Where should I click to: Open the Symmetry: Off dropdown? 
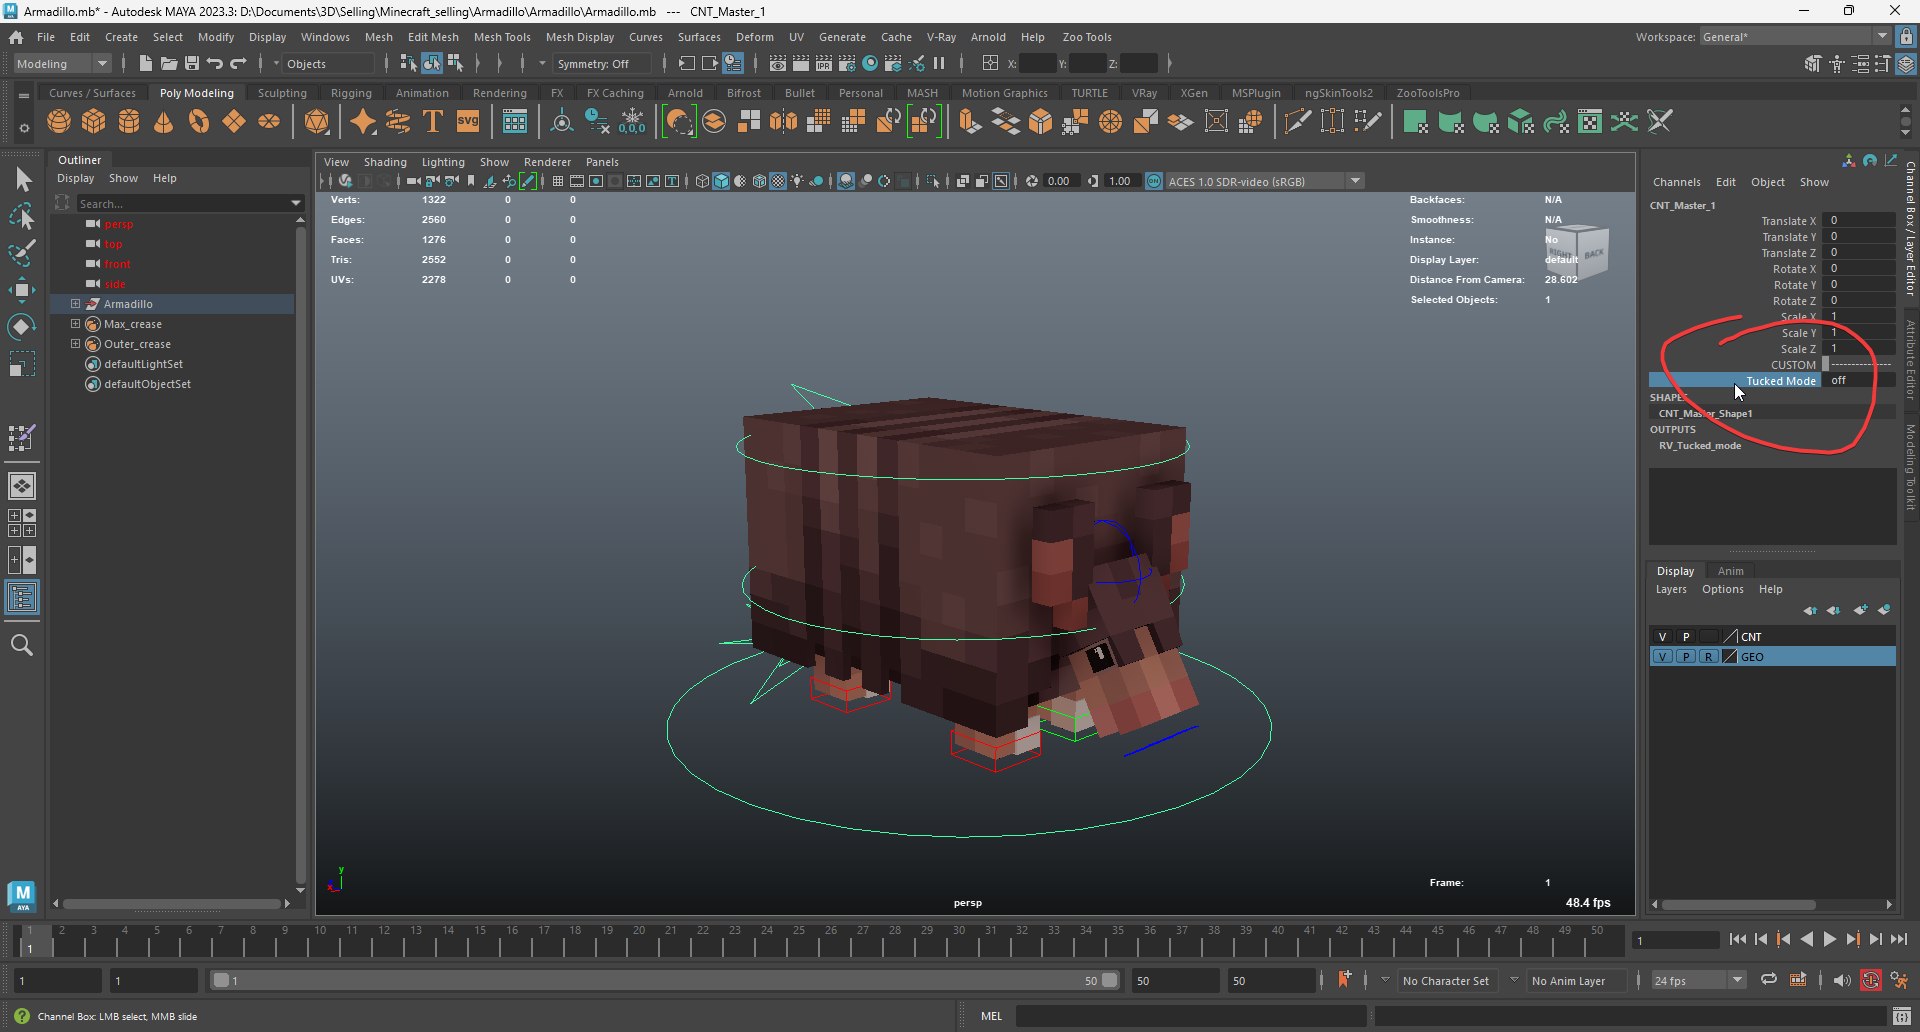[x=604, y=63]
